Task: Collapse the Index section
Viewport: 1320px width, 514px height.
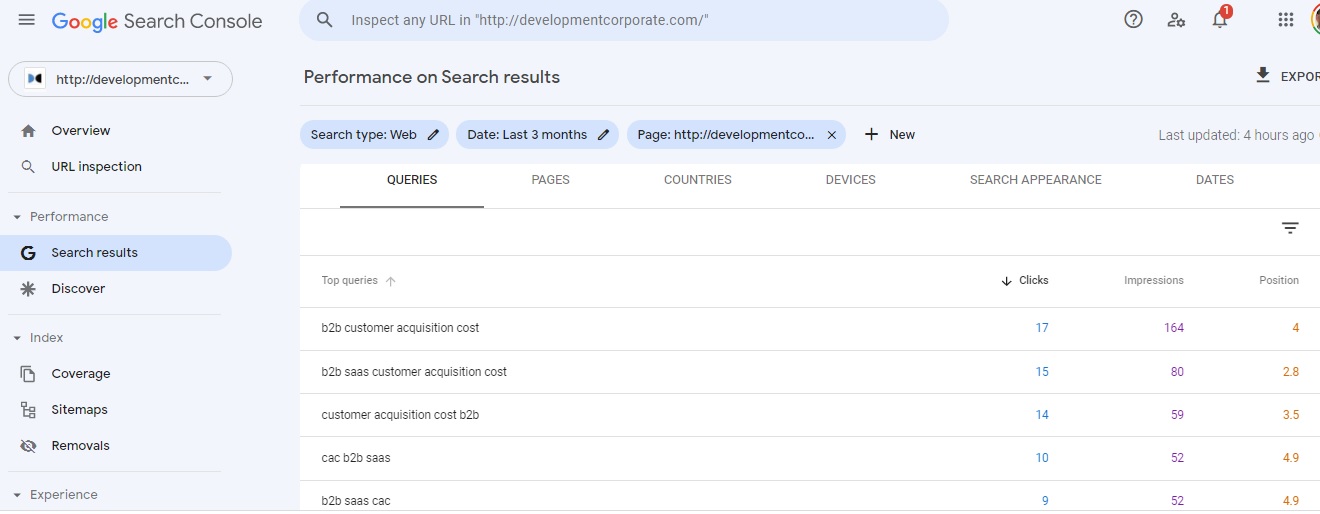Action: (17, 338)
